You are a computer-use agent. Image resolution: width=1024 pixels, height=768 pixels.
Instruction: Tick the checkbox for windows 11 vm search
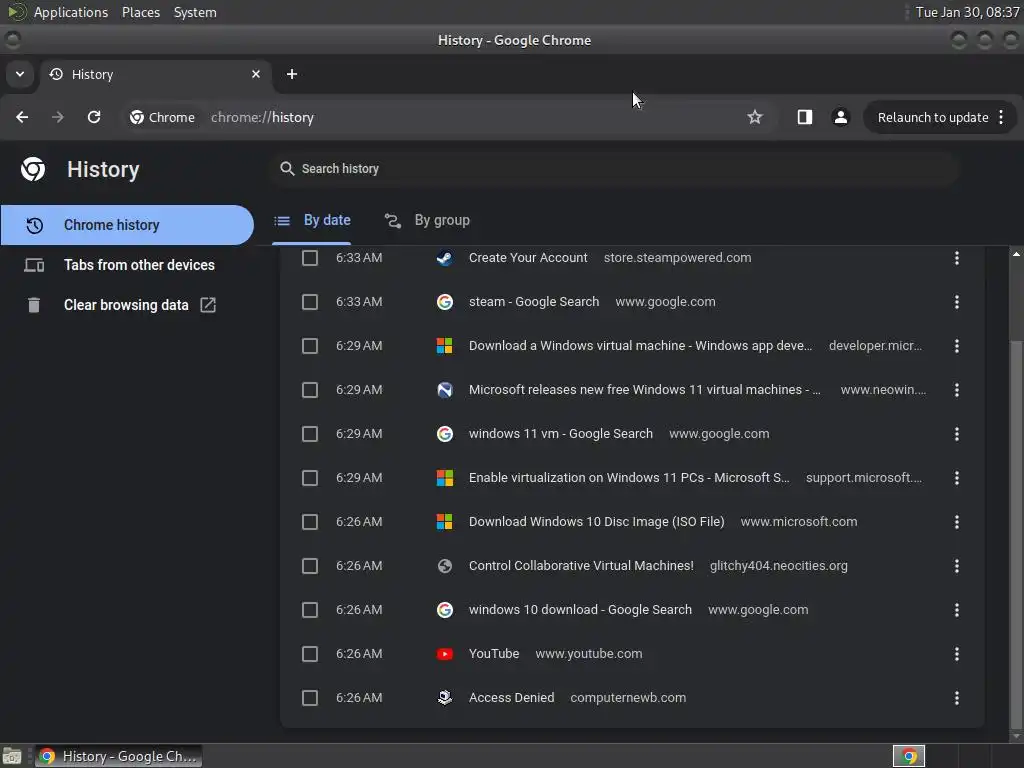point(310,434)
